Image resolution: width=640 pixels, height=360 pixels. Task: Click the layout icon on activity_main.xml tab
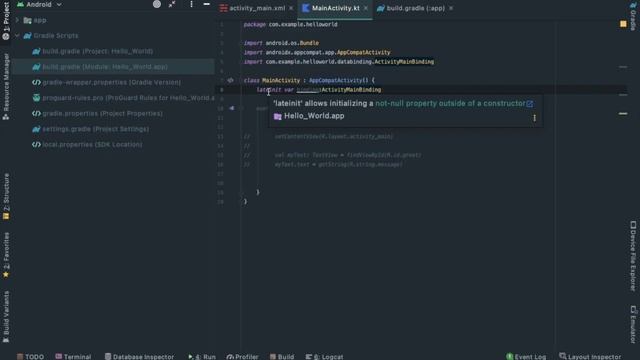[x=223, y=8]
